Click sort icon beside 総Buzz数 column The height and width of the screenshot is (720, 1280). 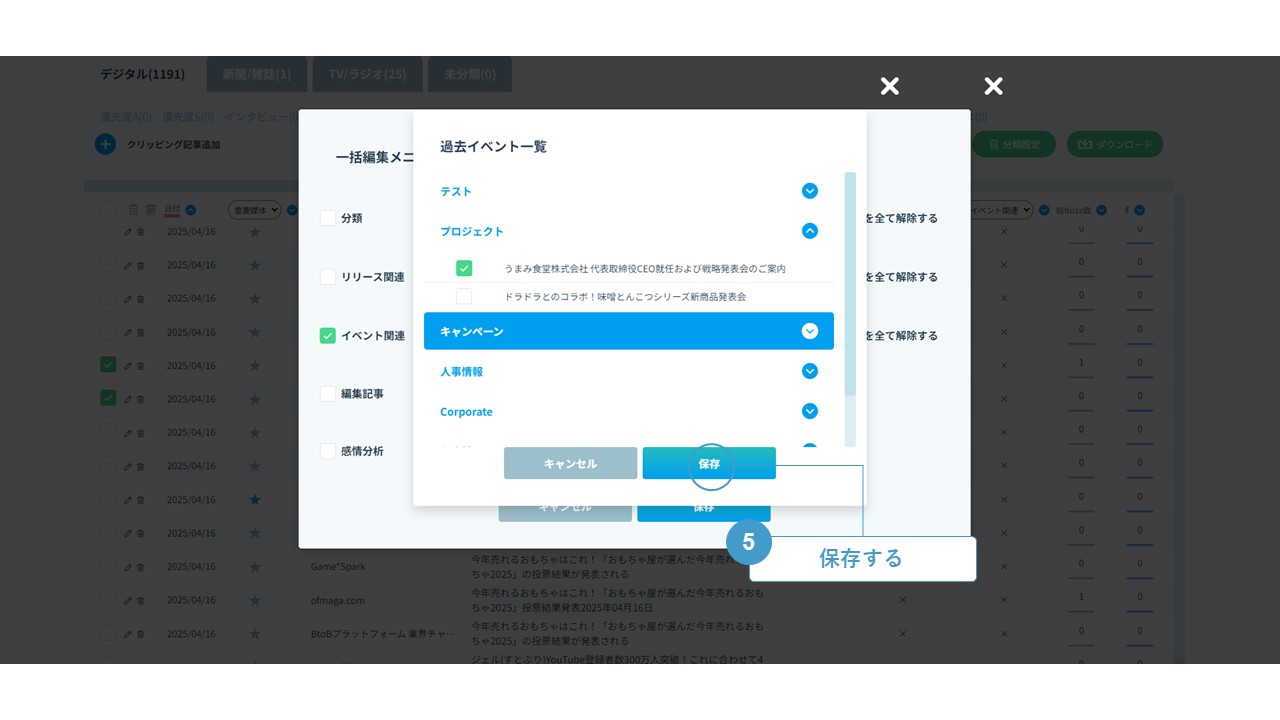click(x=1101, y=210)
